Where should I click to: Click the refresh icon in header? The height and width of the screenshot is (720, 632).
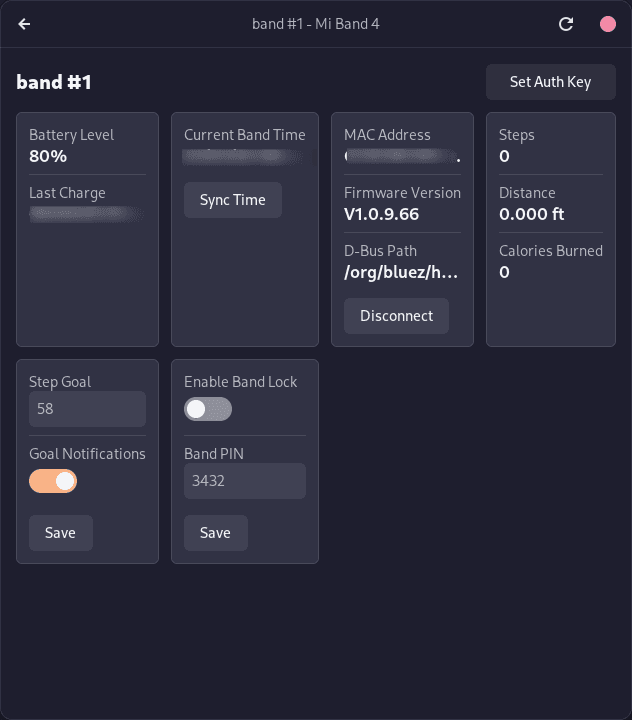pos(566,24)
